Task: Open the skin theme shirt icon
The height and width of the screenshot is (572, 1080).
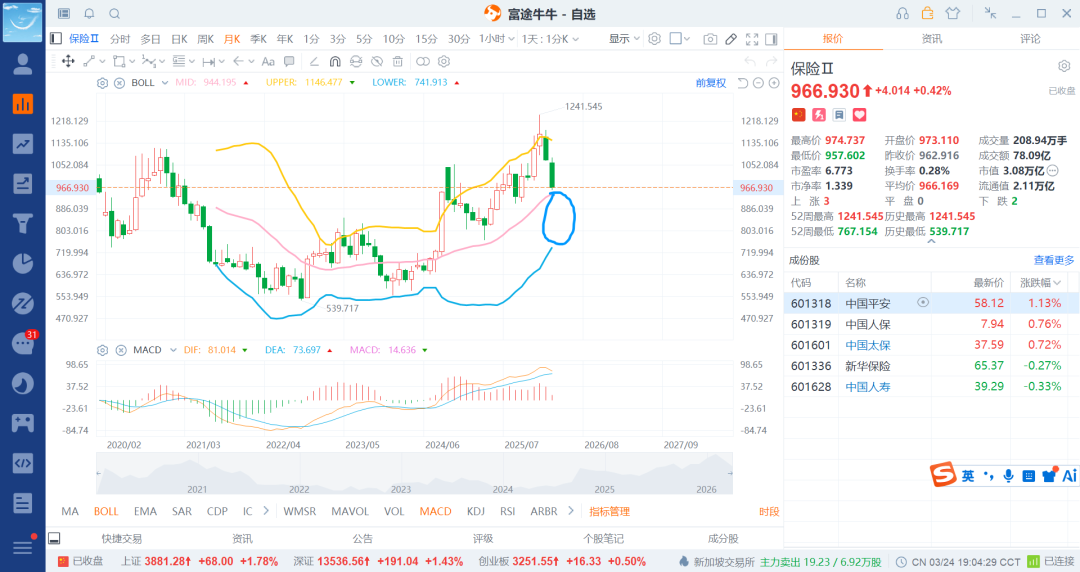Action: tap(951, 13)
